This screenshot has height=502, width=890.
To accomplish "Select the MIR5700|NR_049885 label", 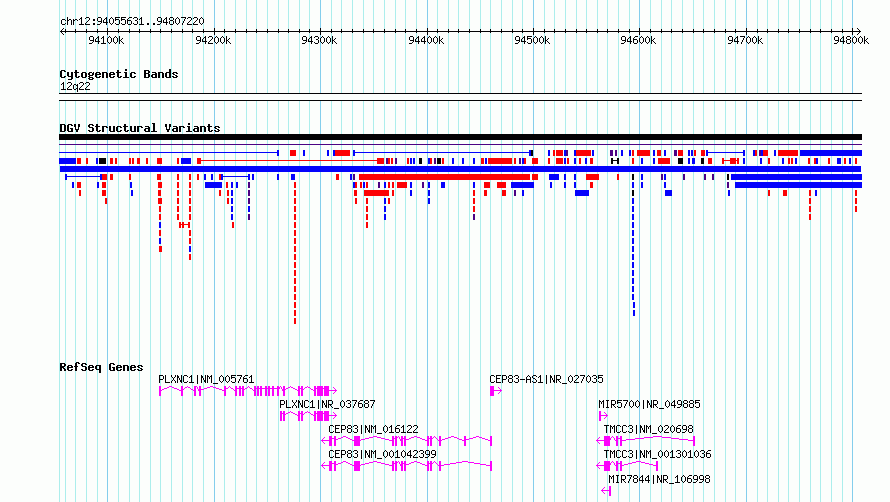I will pyautogui.click(x=649, y=404).
